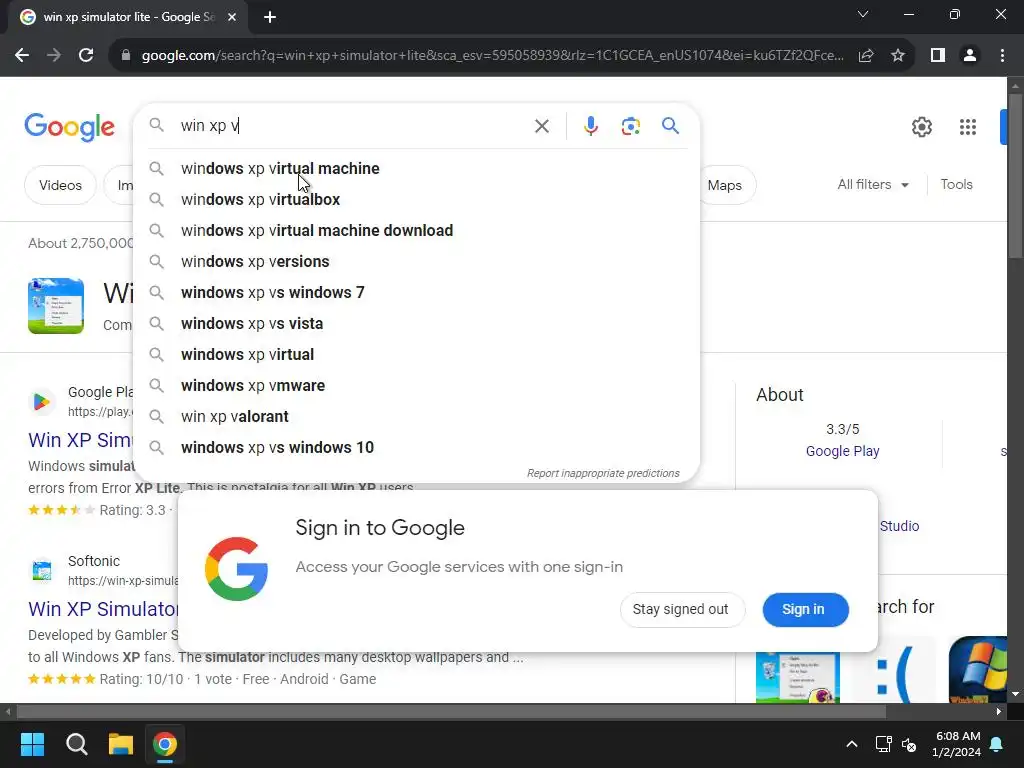Screen dimensions: 1024x768
Task: Open the Google Play Win XP Sim result
Action: pyautogui.click(x=80, y=440)
